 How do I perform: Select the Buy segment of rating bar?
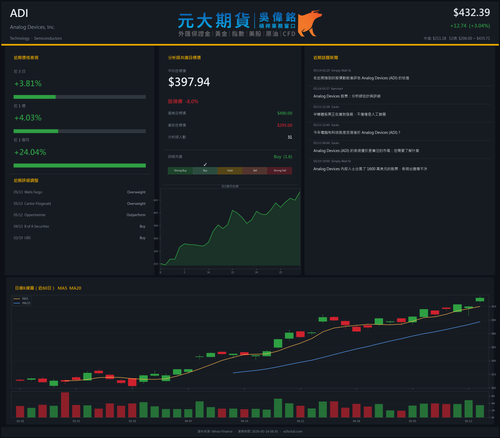point(205,171)
